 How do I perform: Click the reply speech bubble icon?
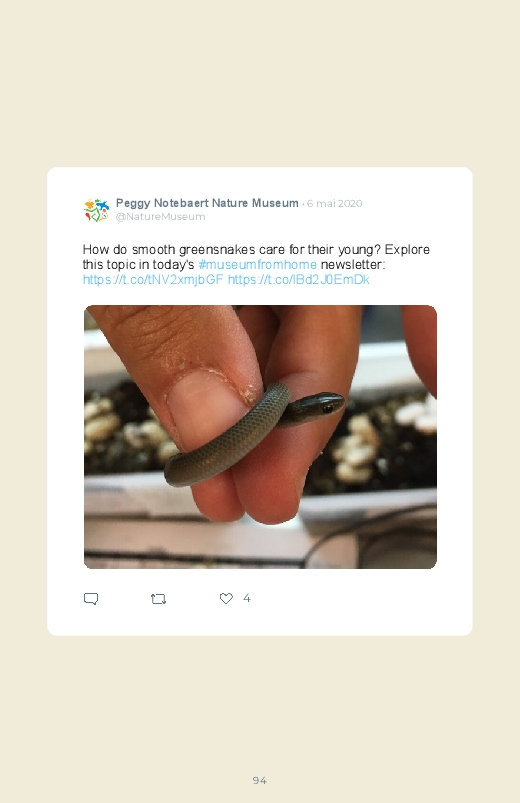[91, 599]
